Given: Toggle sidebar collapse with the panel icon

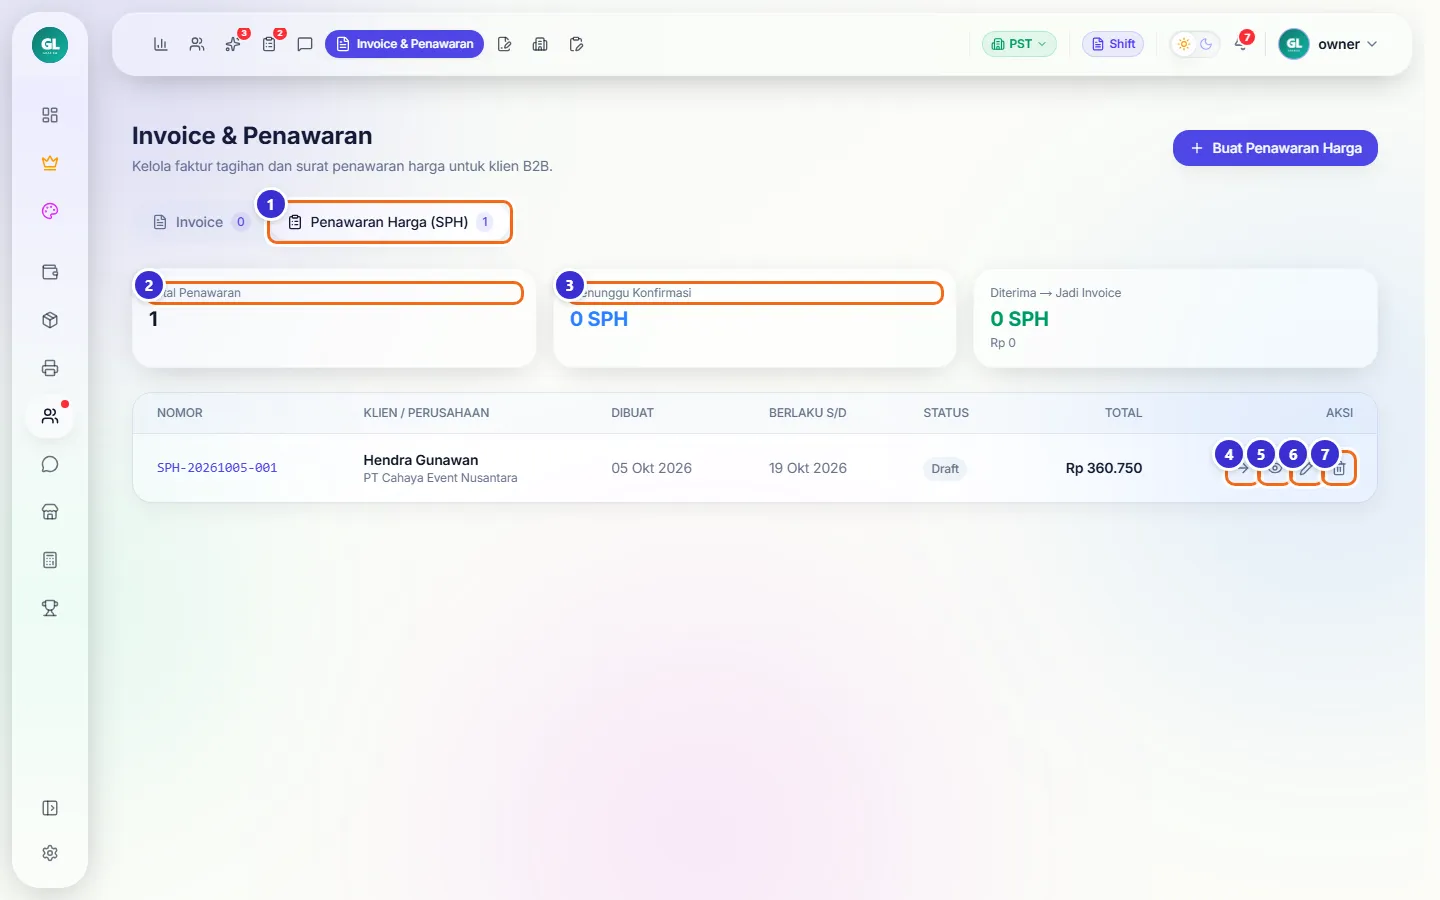Looking at the screenshot, I should coord(50,808).
